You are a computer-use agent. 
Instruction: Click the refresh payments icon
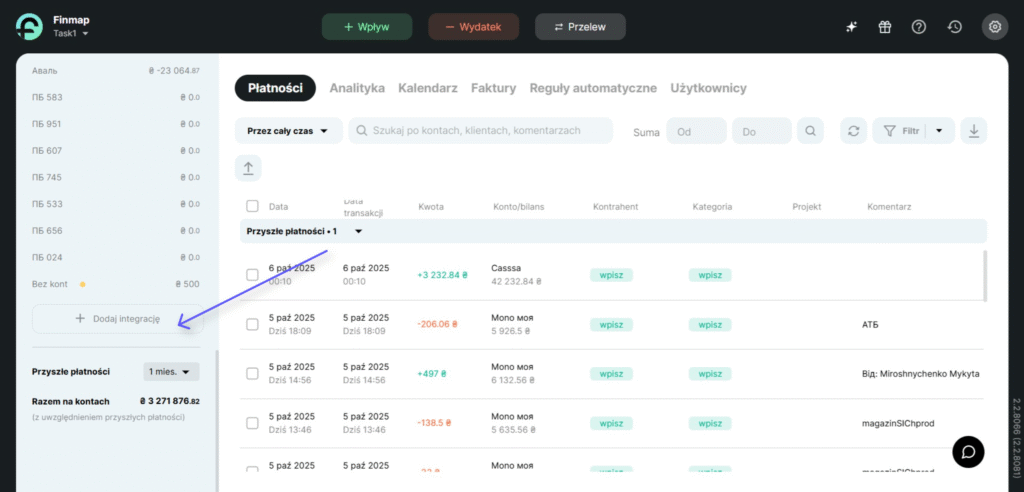point(853,131)
